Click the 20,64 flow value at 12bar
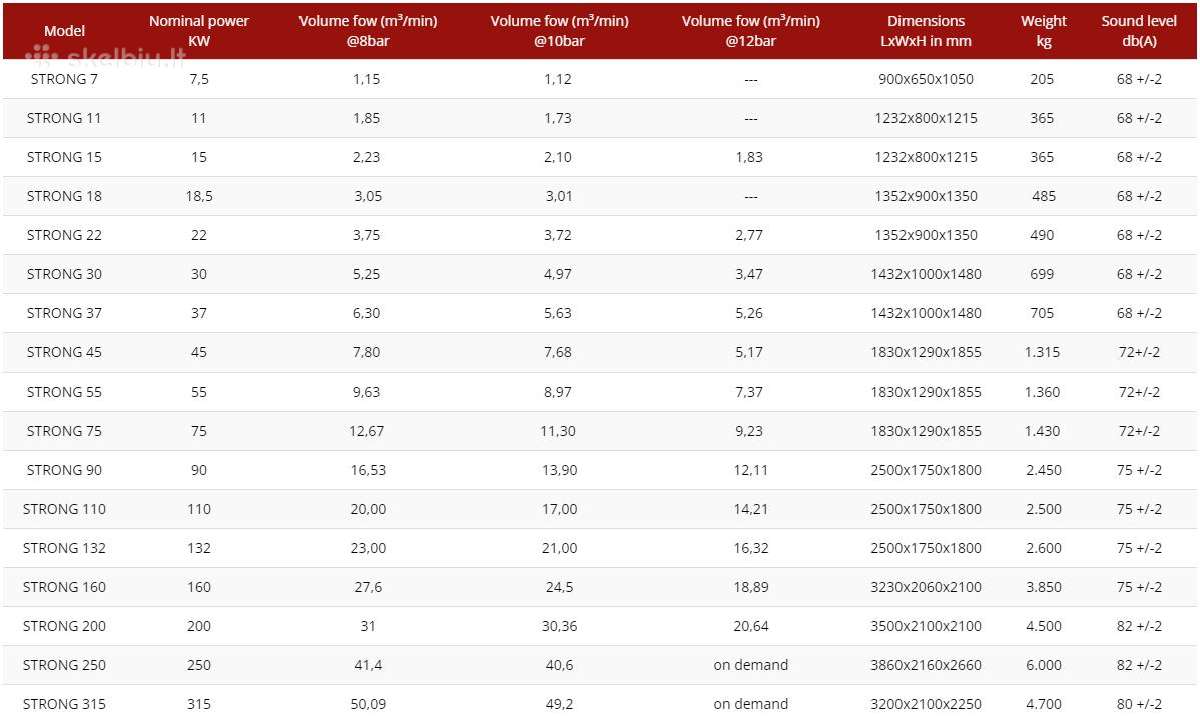The image size is (1200, 719). tap(750, 626)
